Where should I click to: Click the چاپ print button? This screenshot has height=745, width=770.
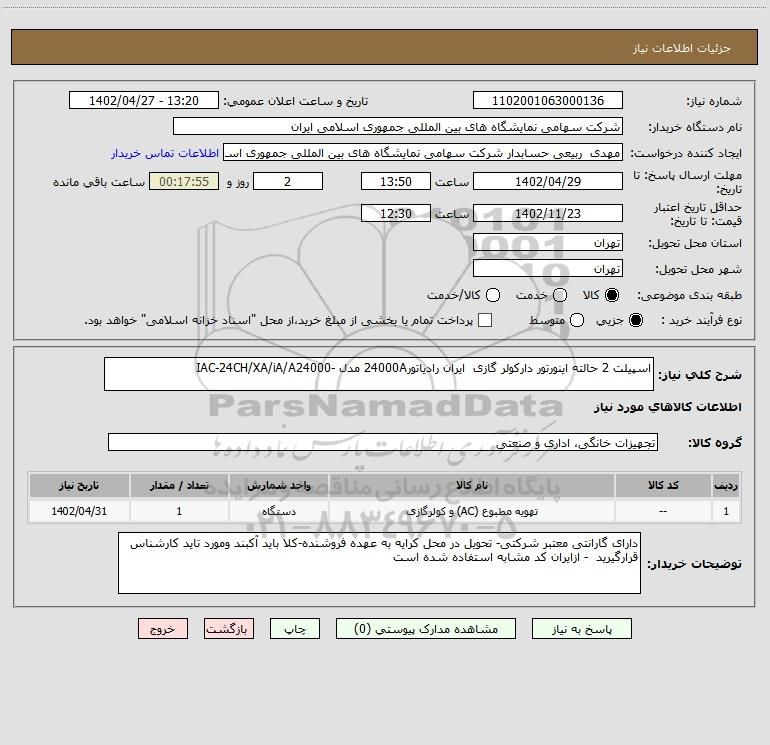[x=295, y=629]
